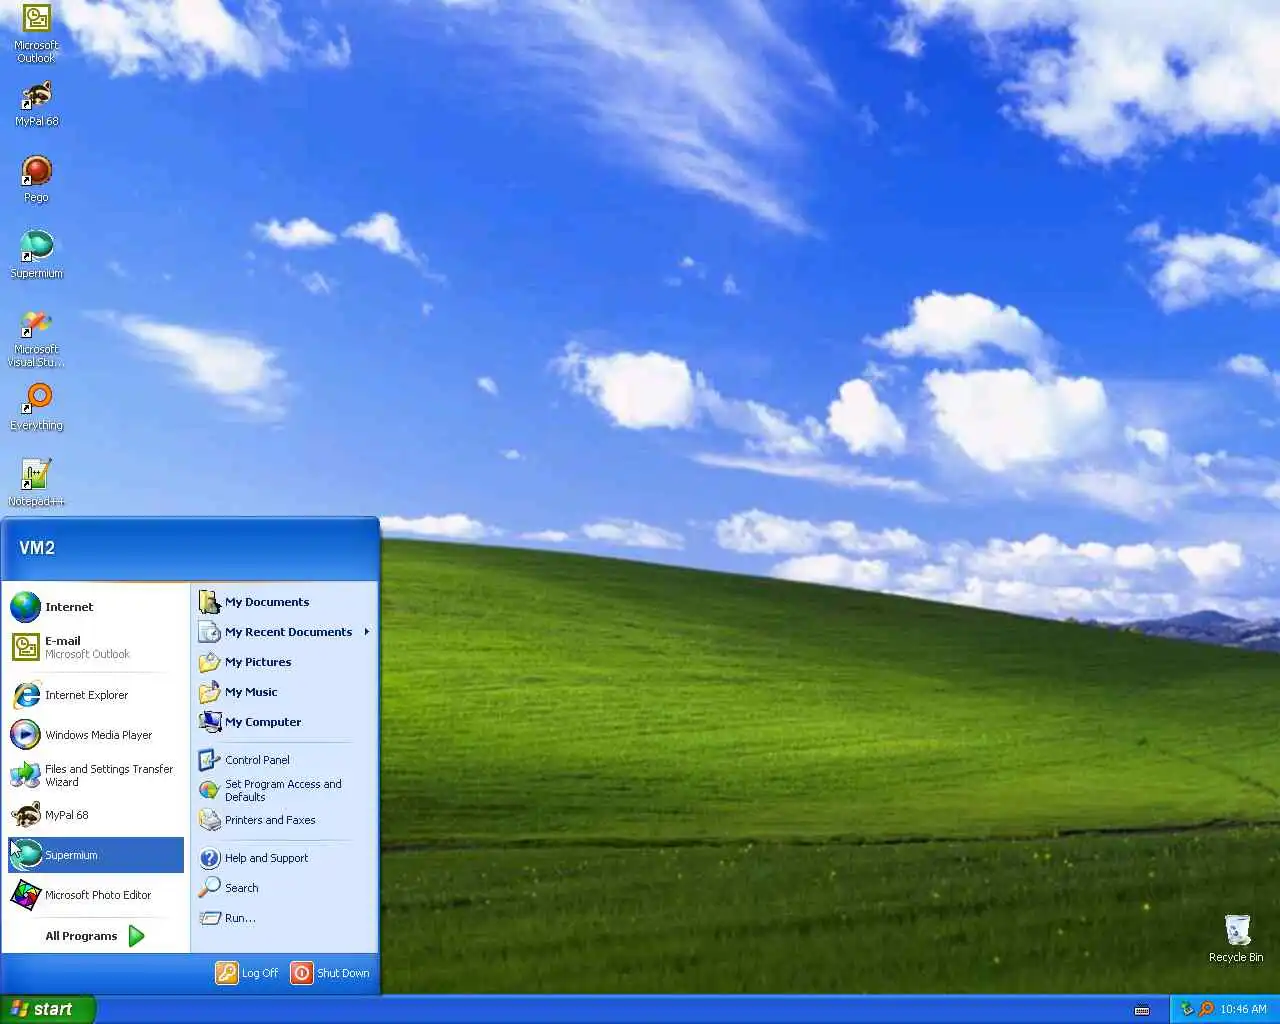Screen dimensions: 1280x1024
Task: Open Microsoft Photo Editor from Start menu
Action: click(x=96, y=895)
